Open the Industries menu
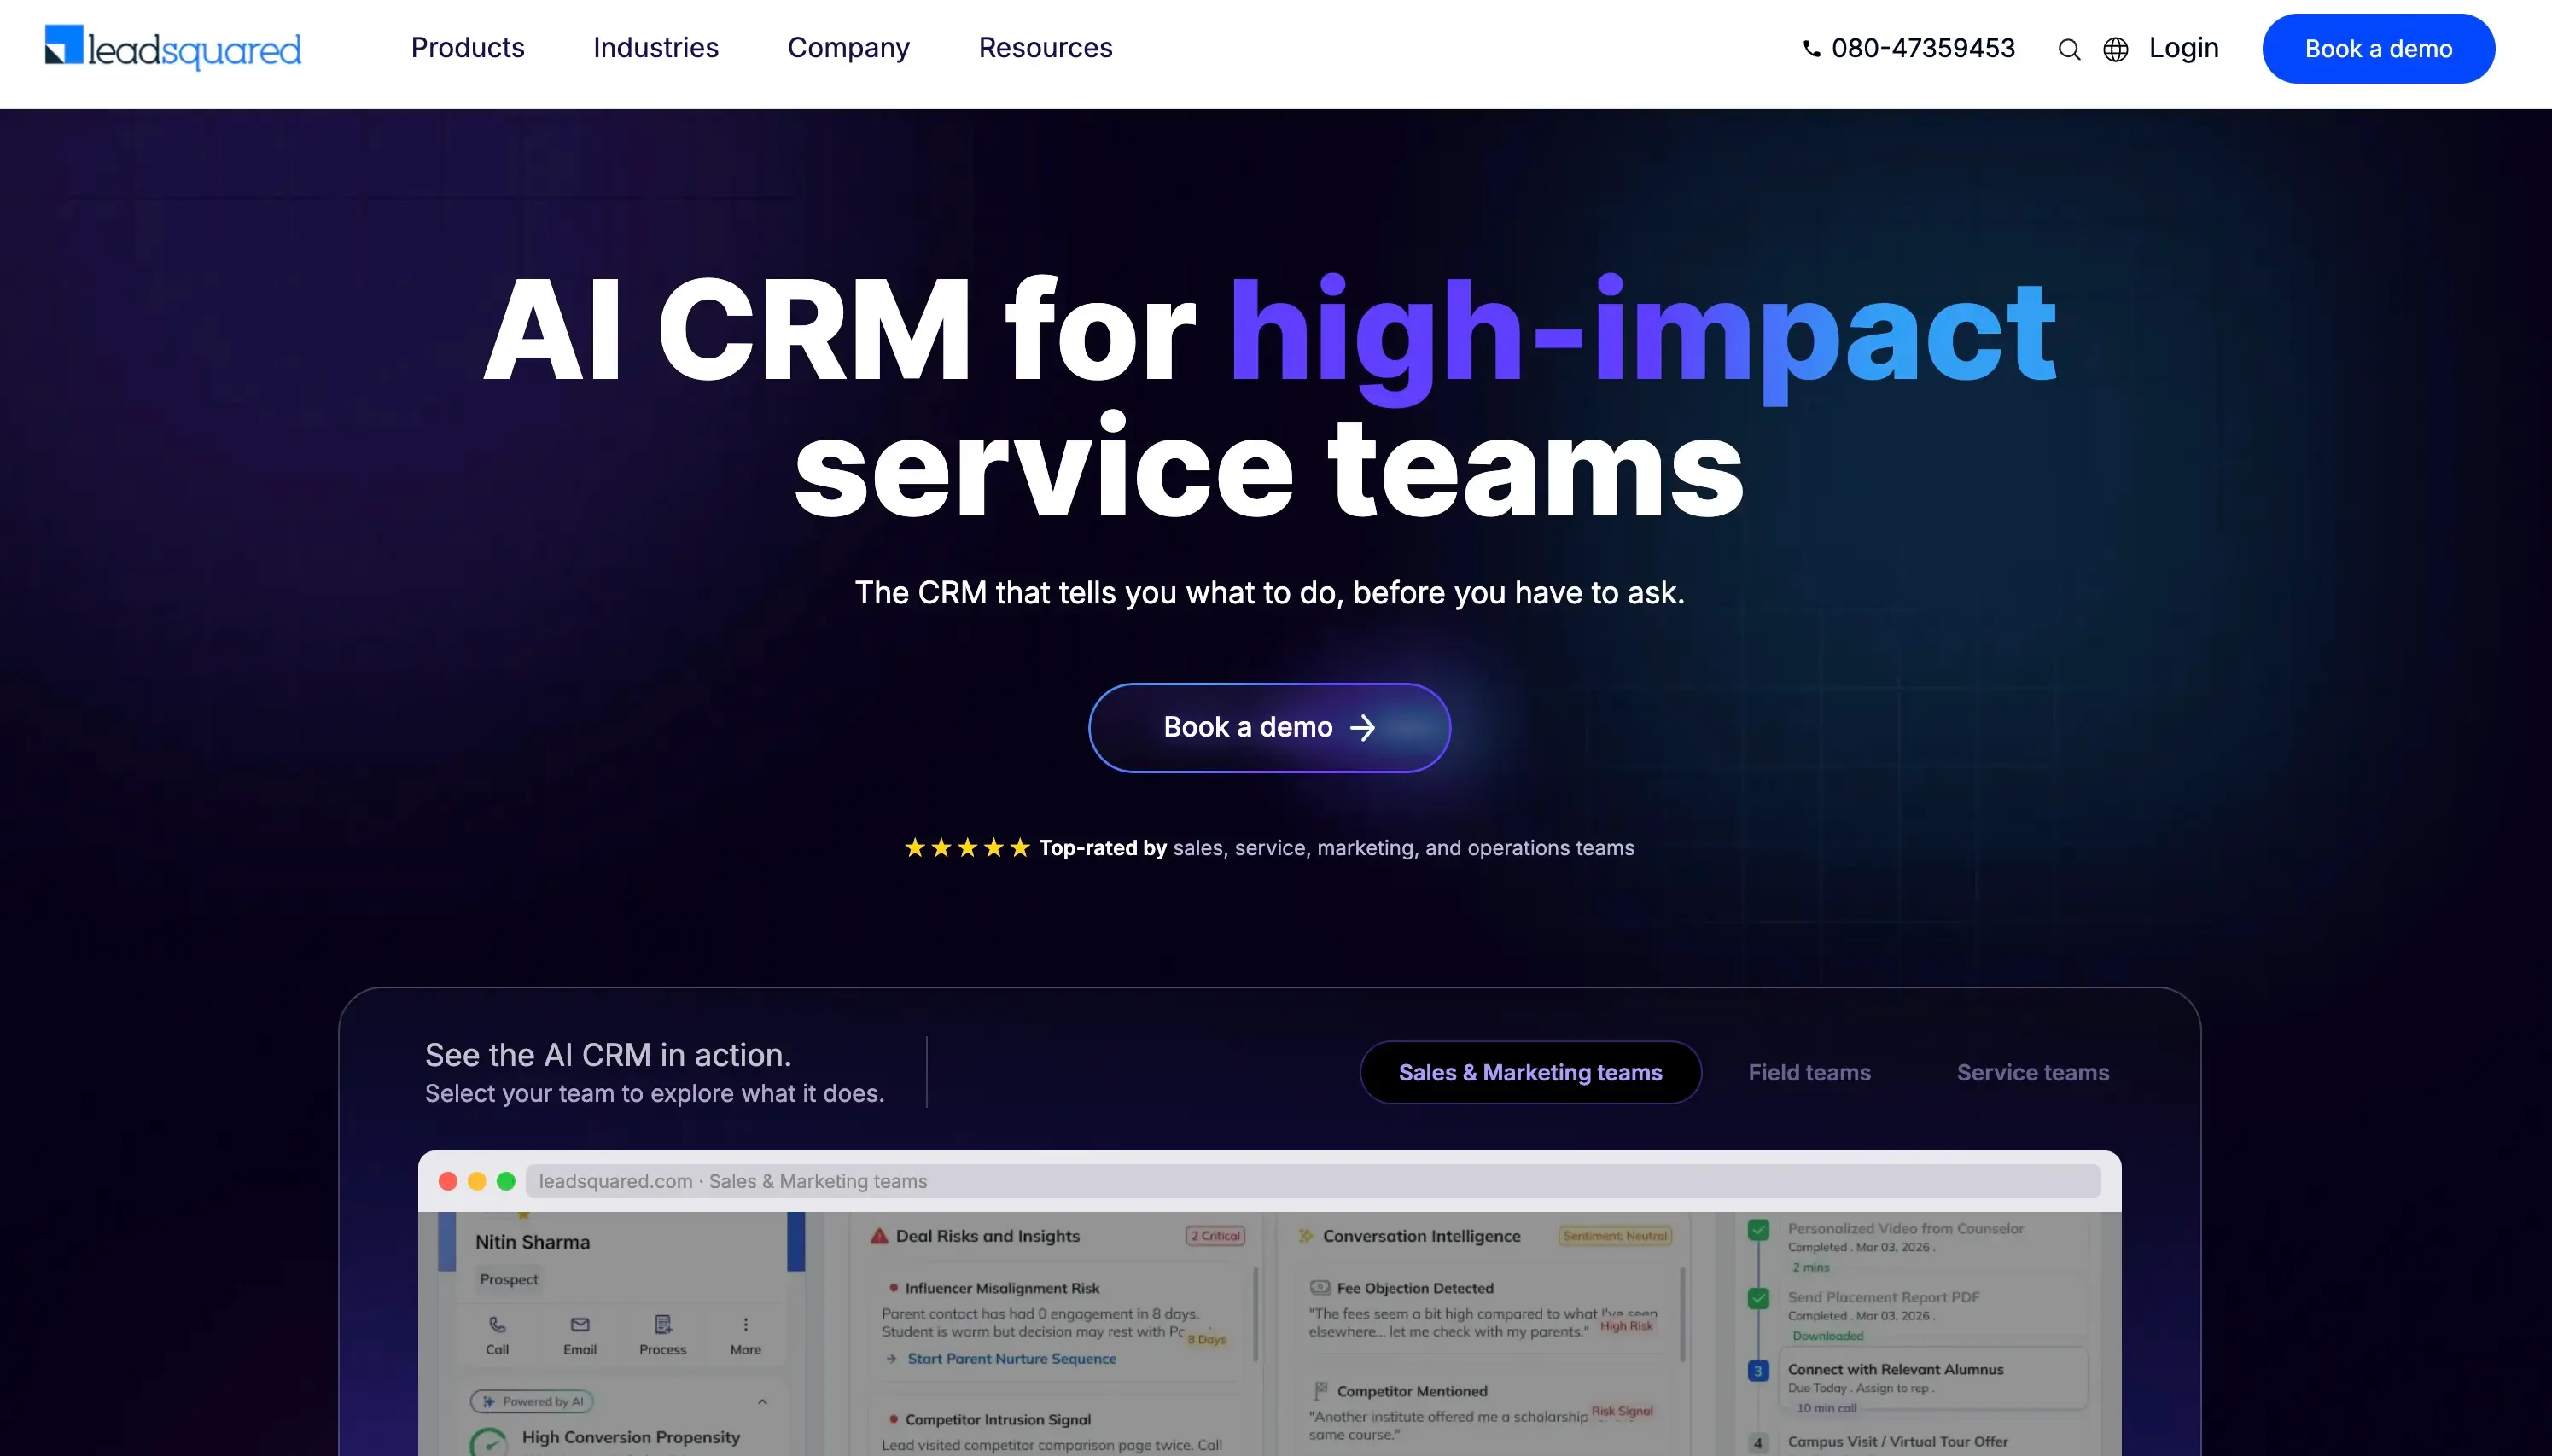The width and height of the screenshot is (2552, 1456). tap(655, 47)
